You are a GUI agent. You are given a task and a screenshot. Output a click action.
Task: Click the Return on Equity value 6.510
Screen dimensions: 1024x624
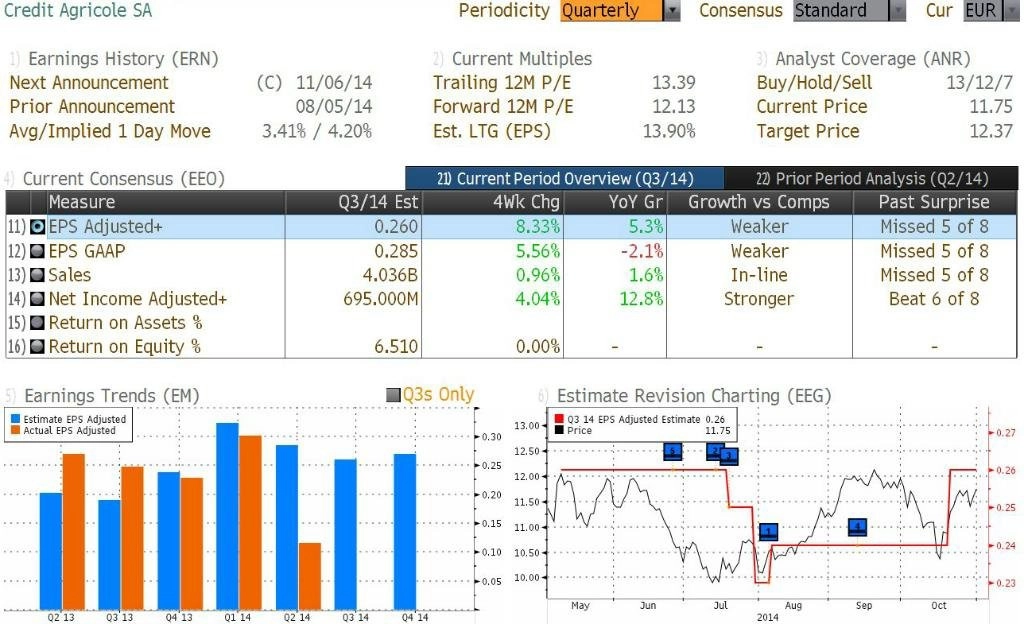point(396,347)
